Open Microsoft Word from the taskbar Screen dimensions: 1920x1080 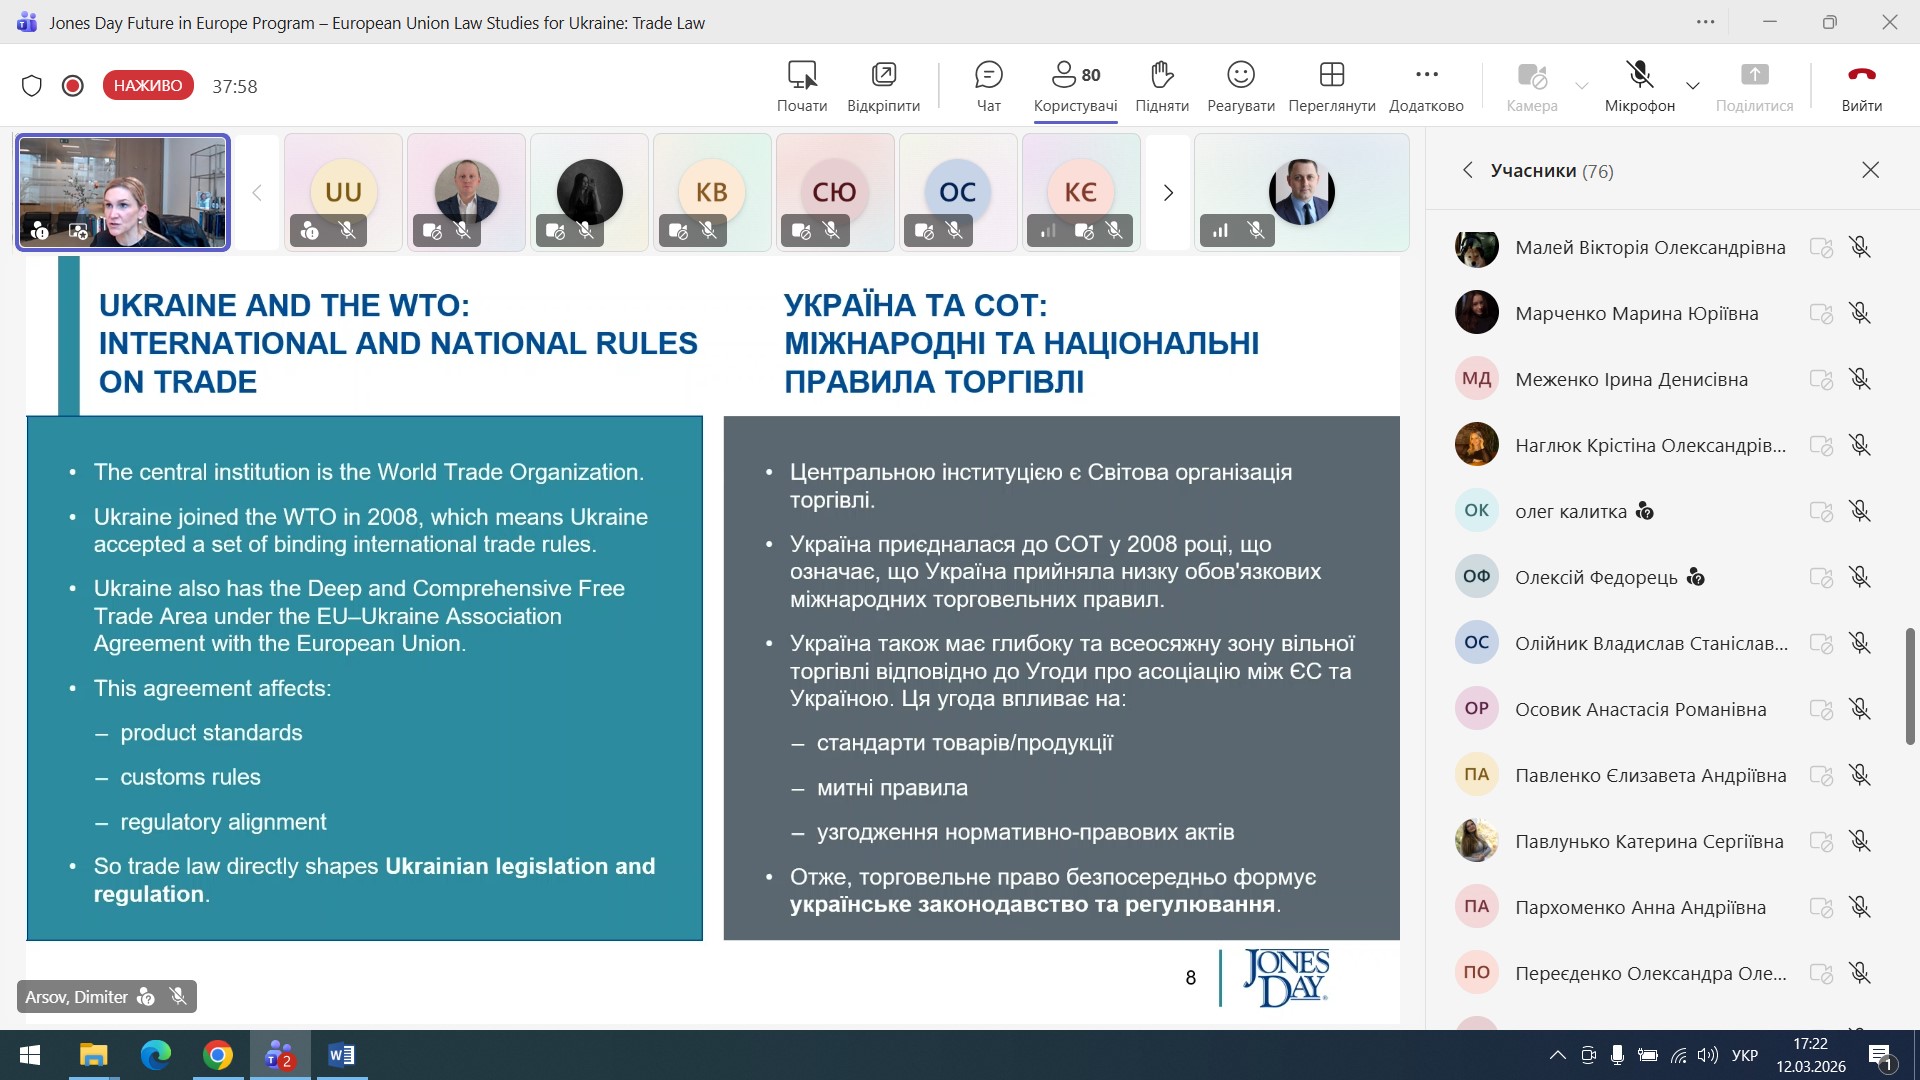(341, 1055)
